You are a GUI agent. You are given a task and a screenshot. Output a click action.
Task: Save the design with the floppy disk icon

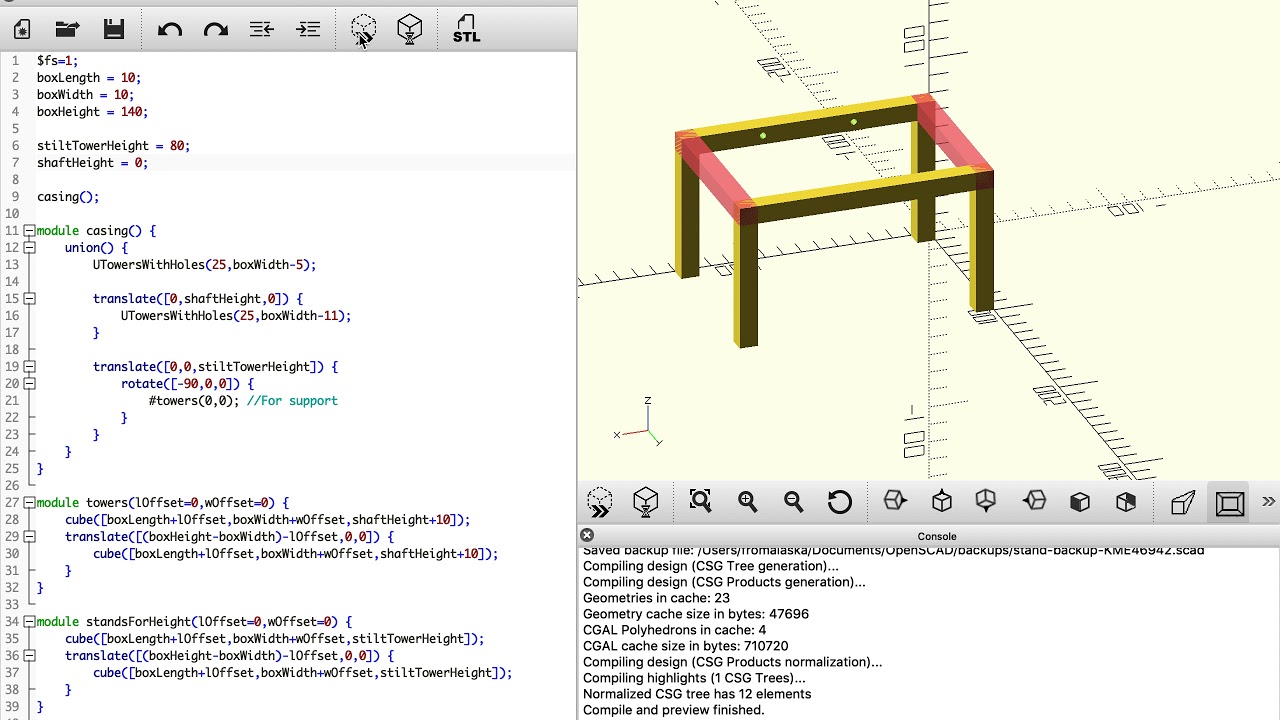click(113, 29)
